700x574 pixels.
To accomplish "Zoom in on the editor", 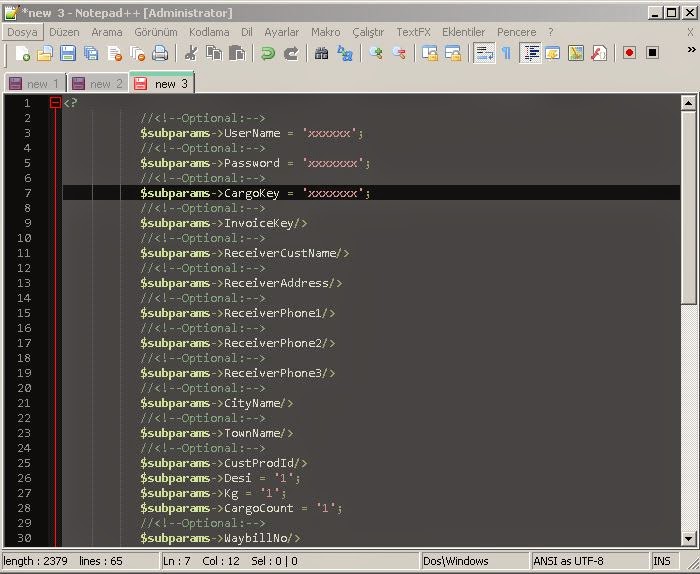I will click(x=376, y=53).
